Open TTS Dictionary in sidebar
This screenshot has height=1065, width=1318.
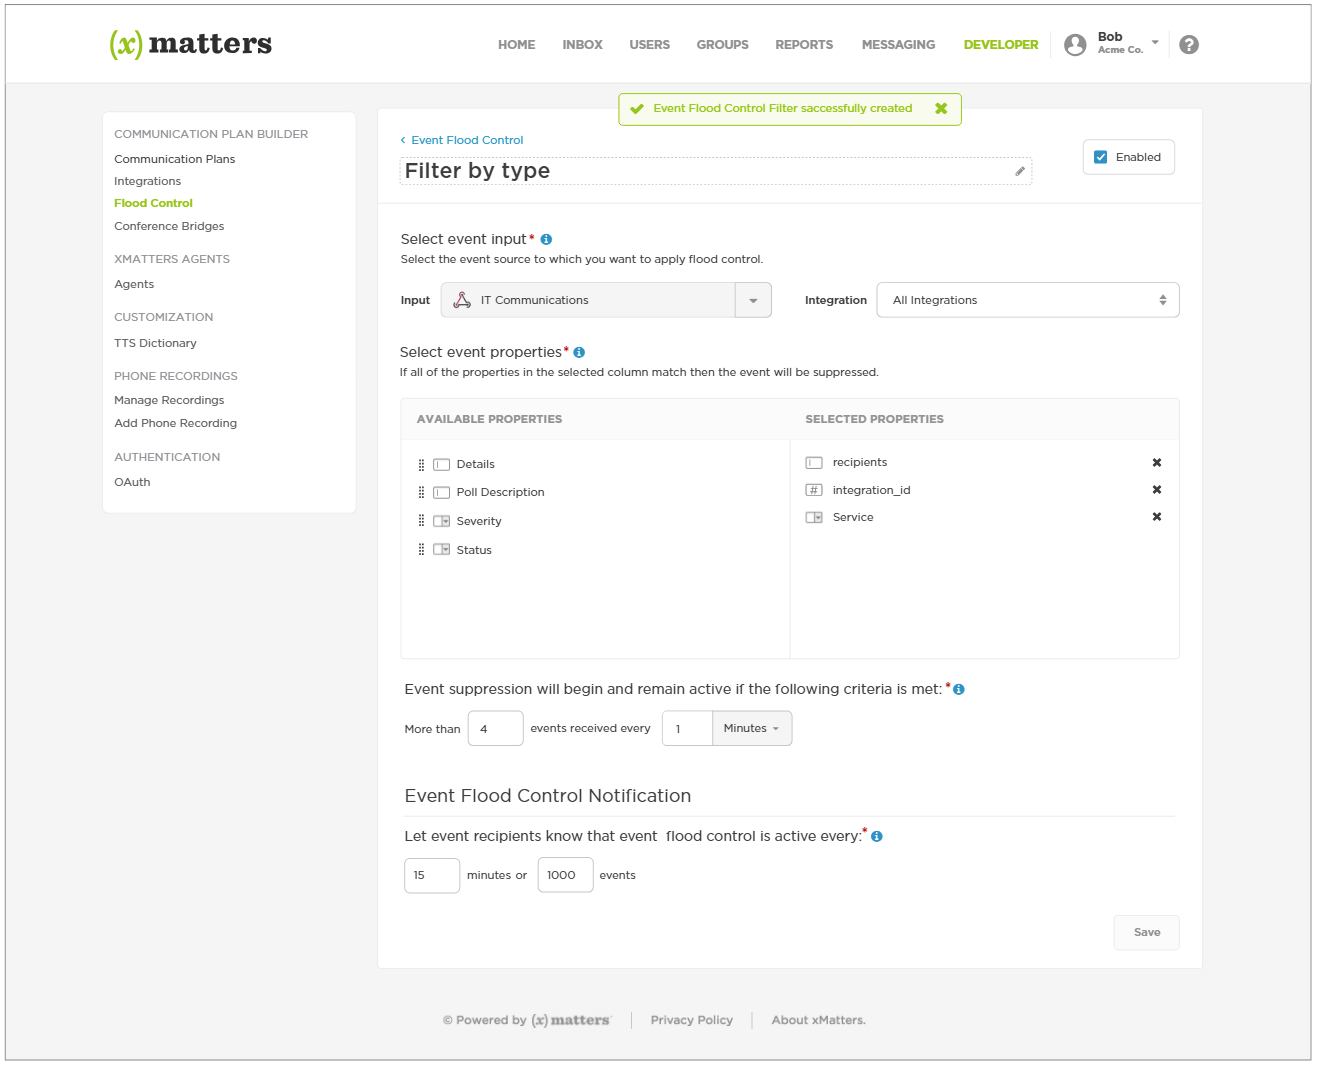click(155, 343)
